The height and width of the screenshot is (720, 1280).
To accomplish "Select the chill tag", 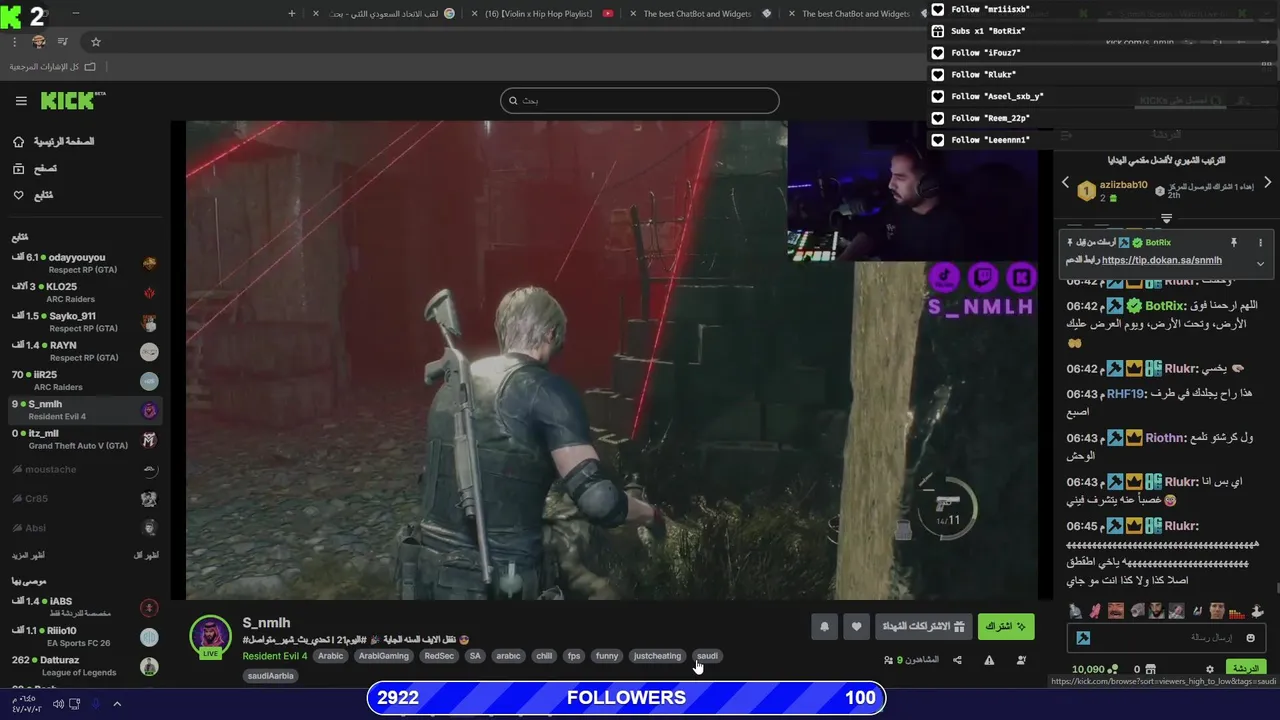I will [544, 656].
